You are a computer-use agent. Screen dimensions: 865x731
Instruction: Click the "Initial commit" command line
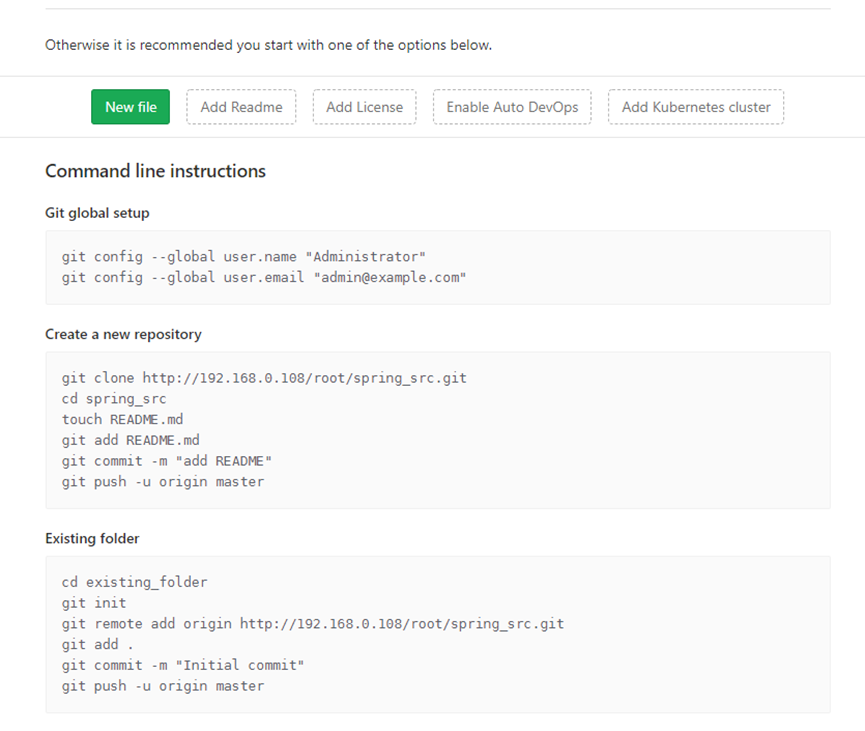click(183, 665)
